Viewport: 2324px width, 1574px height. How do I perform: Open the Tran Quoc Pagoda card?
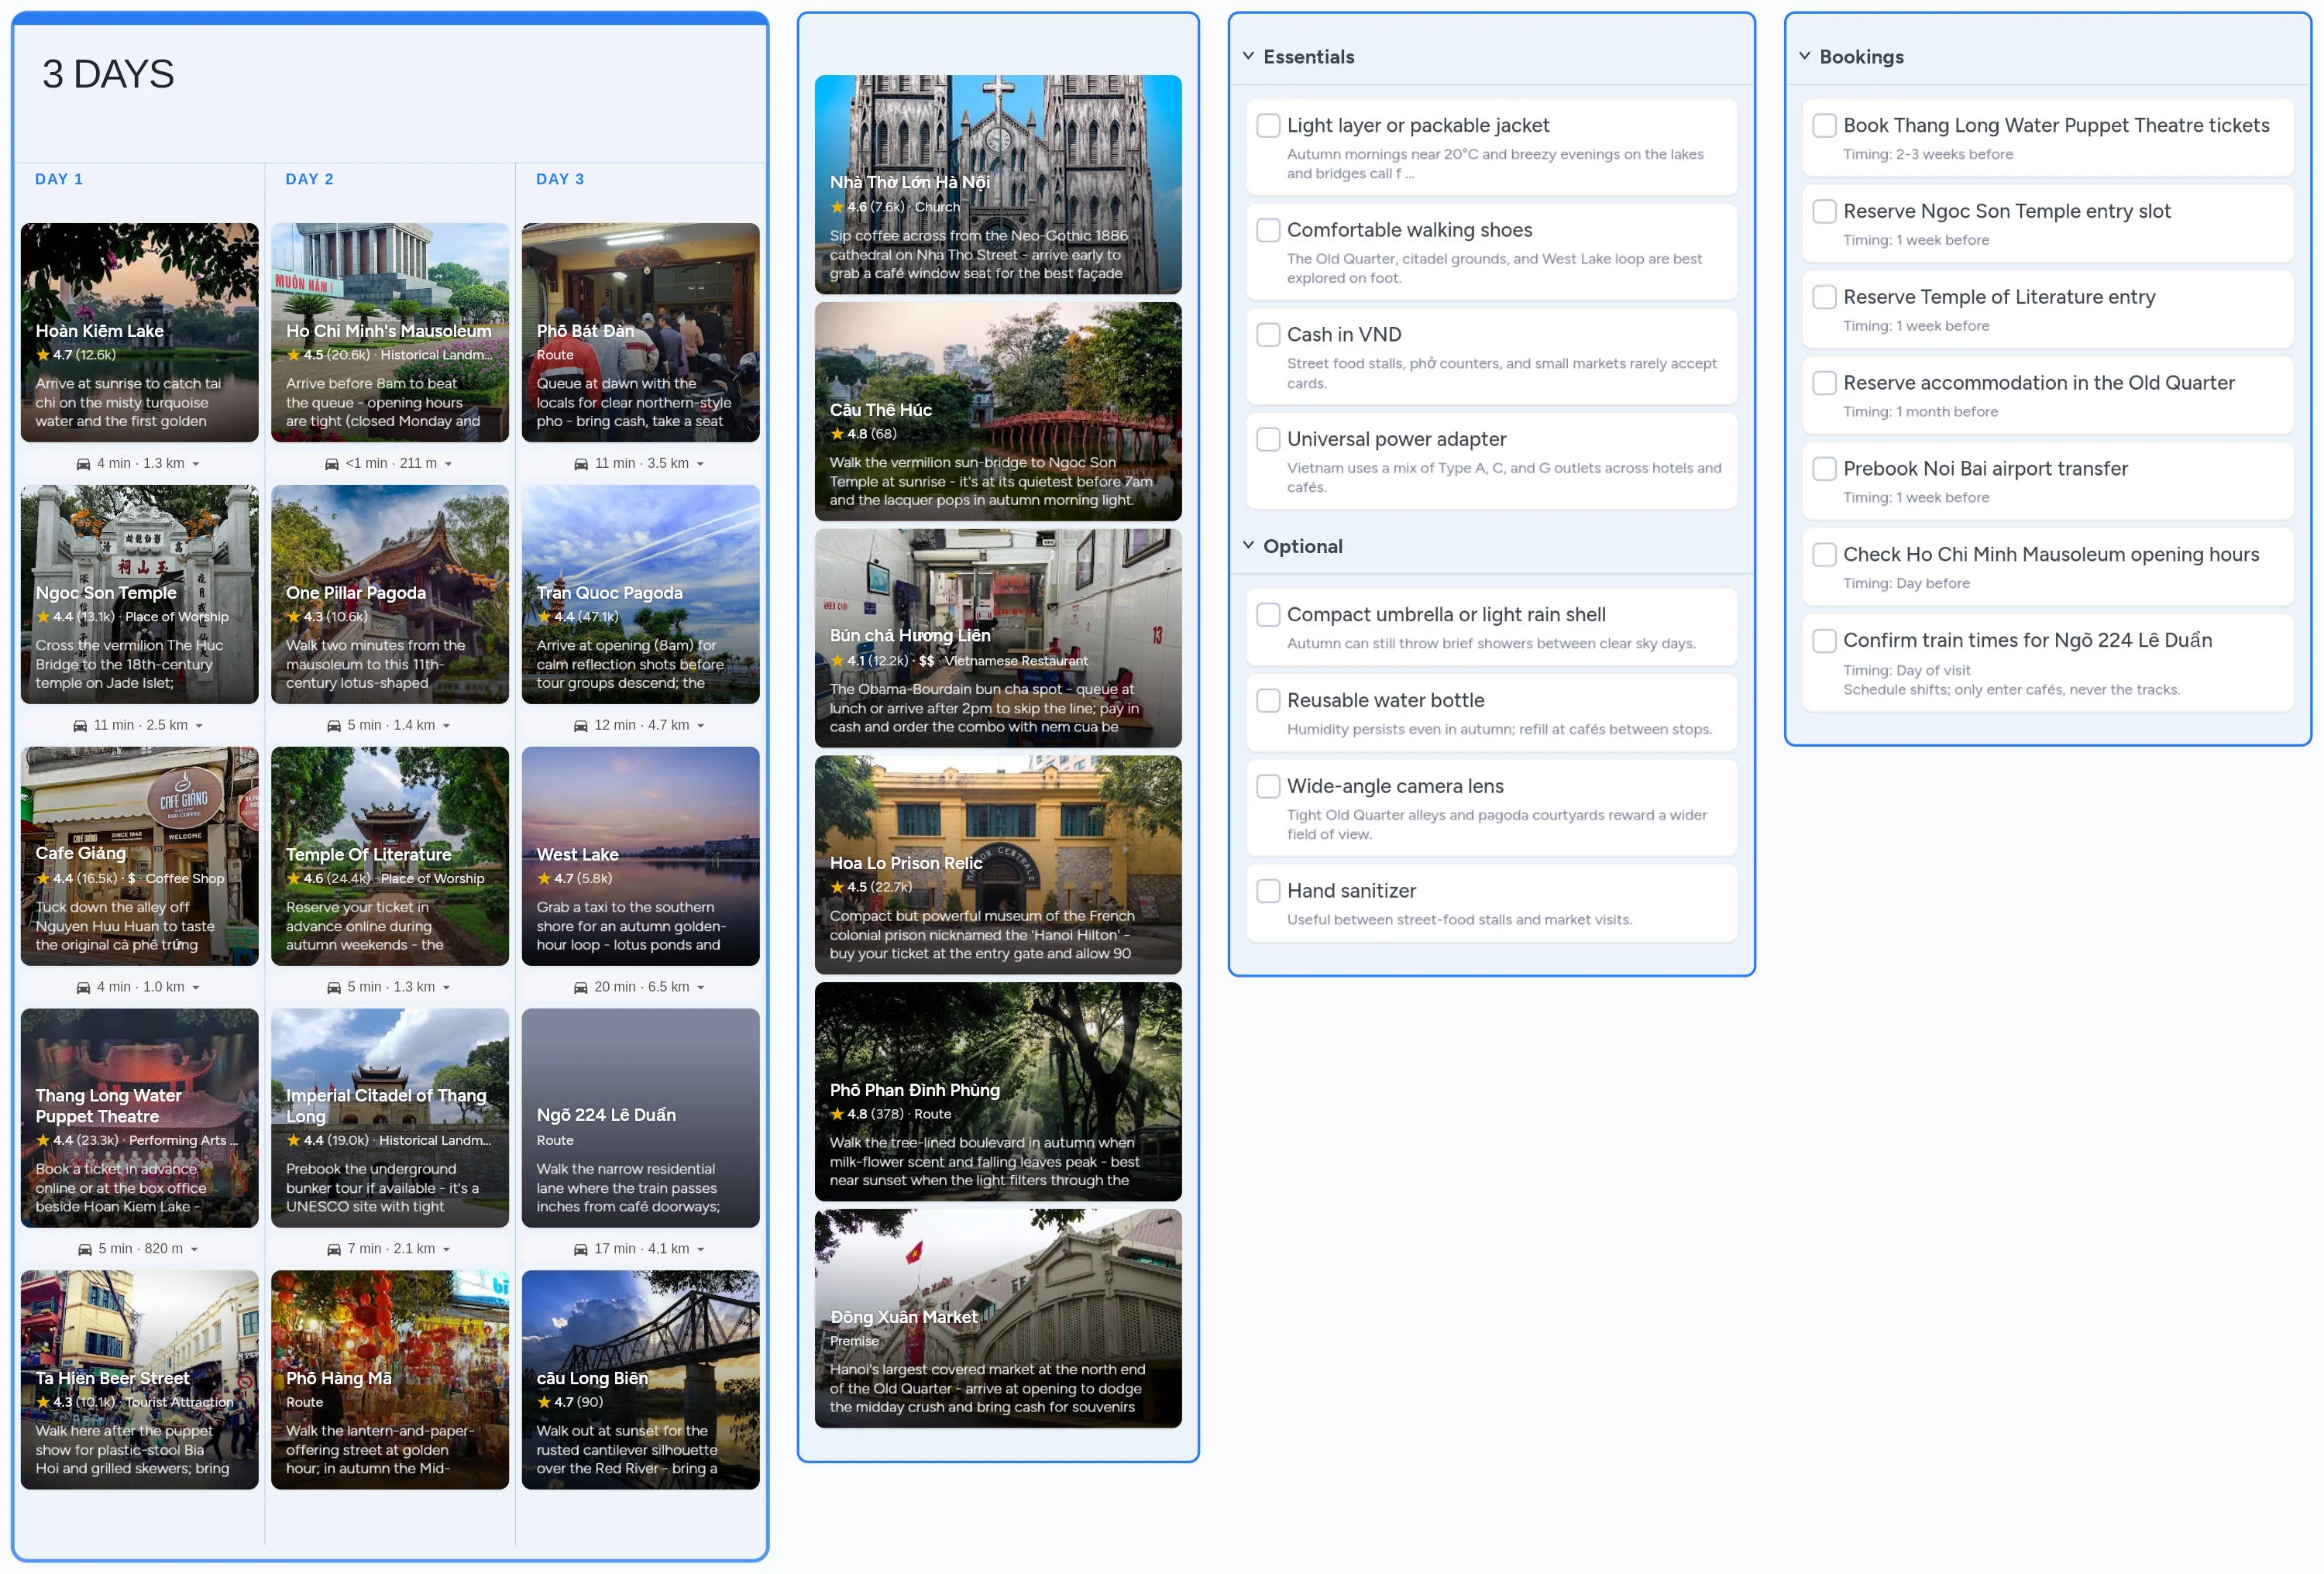pos(641,595)
